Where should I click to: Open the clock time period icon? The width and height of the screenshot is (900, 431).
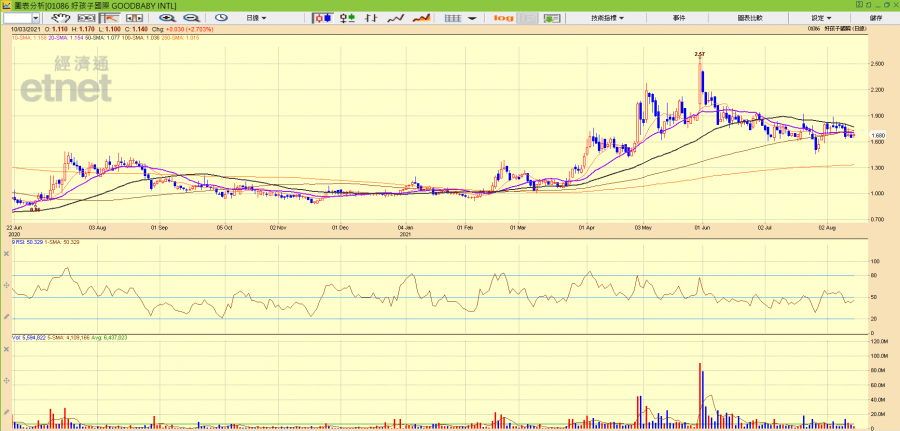220,18
